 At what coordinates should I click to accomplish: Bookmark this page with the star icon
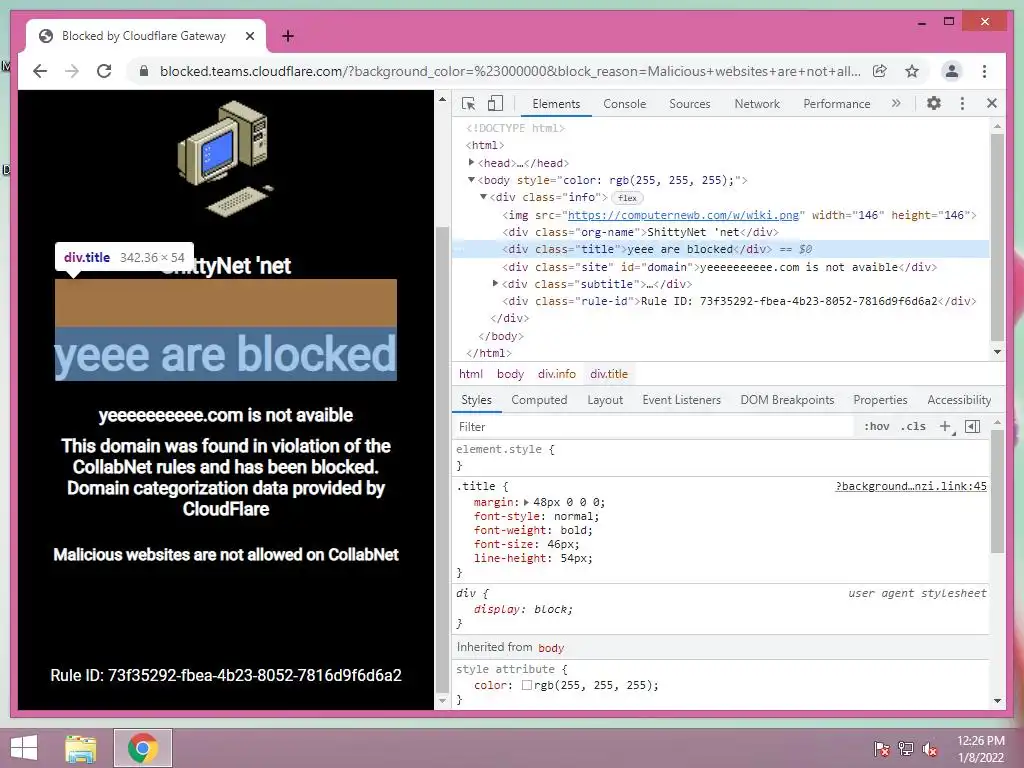pyautogui.click(x=912, y=71)
